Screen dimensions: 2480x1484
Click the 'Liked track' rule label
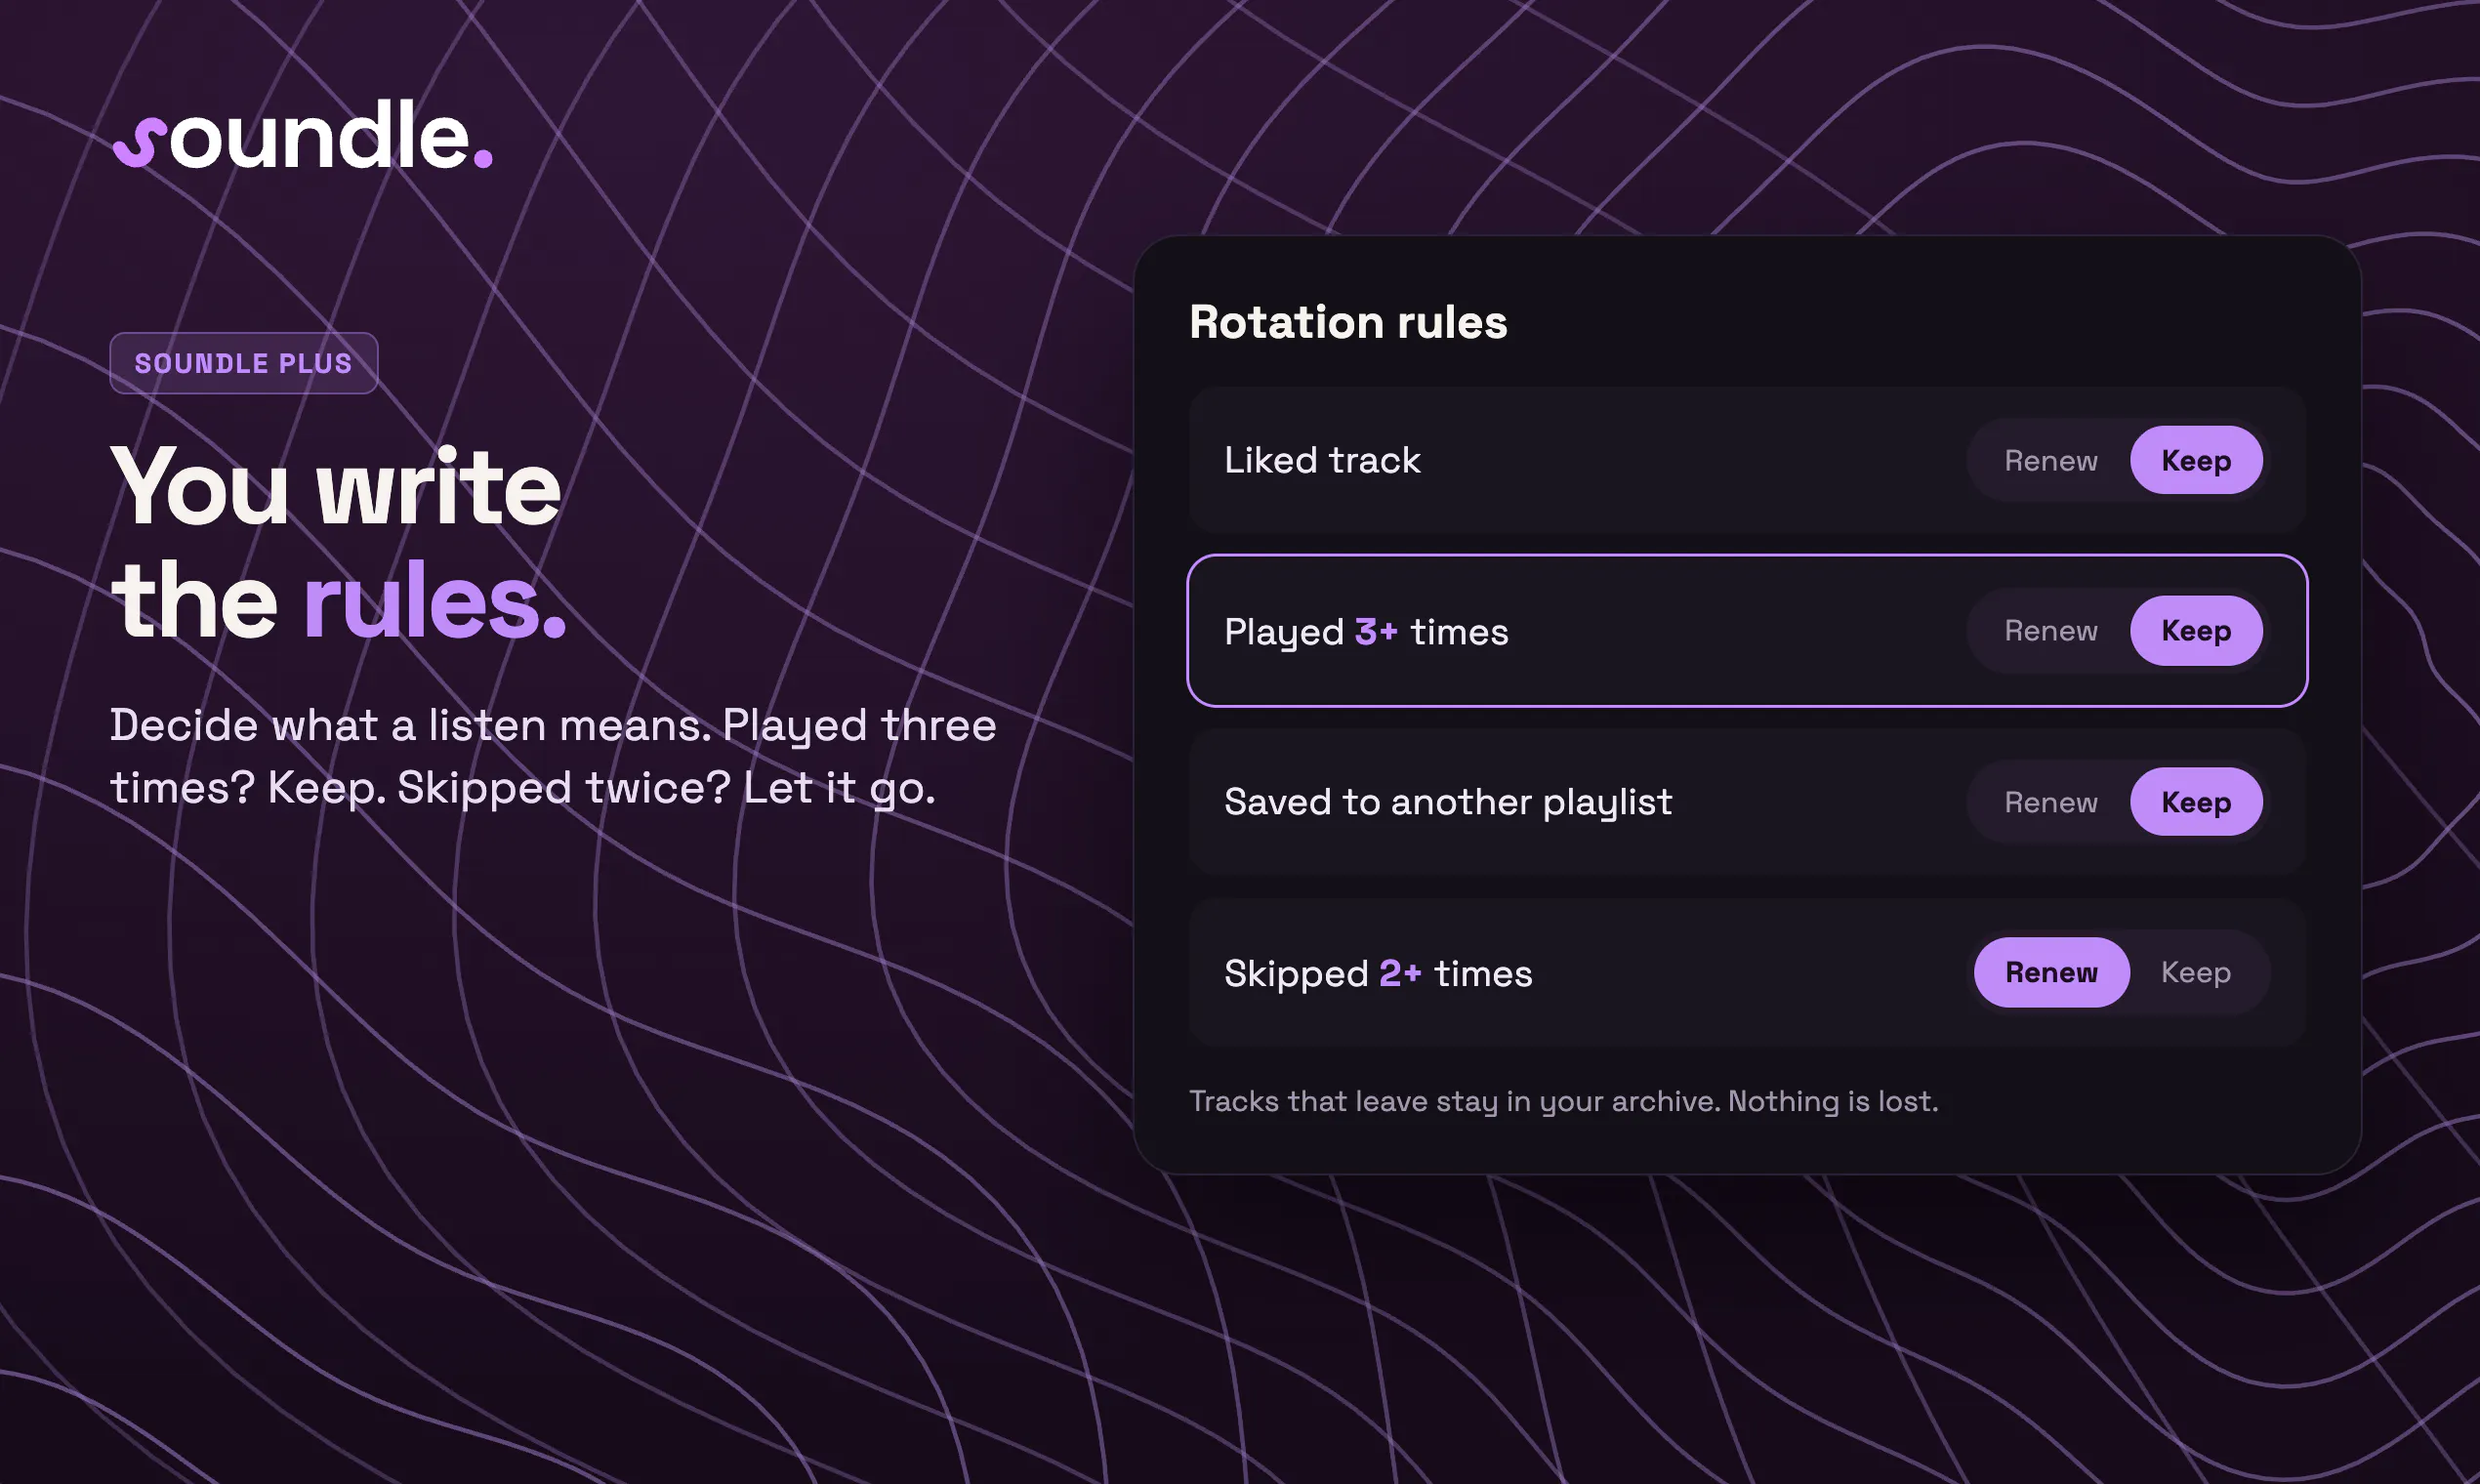tap(1322, 460)
